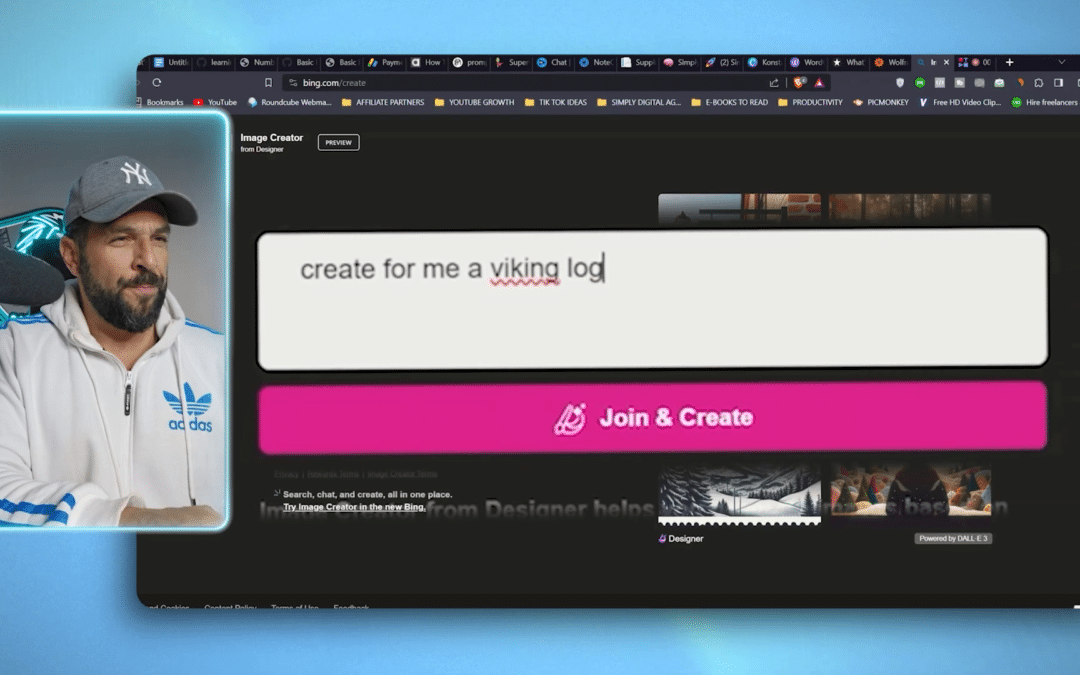
Task: Click the orange extension icon in toolbar
Action: click(1019, 83)
